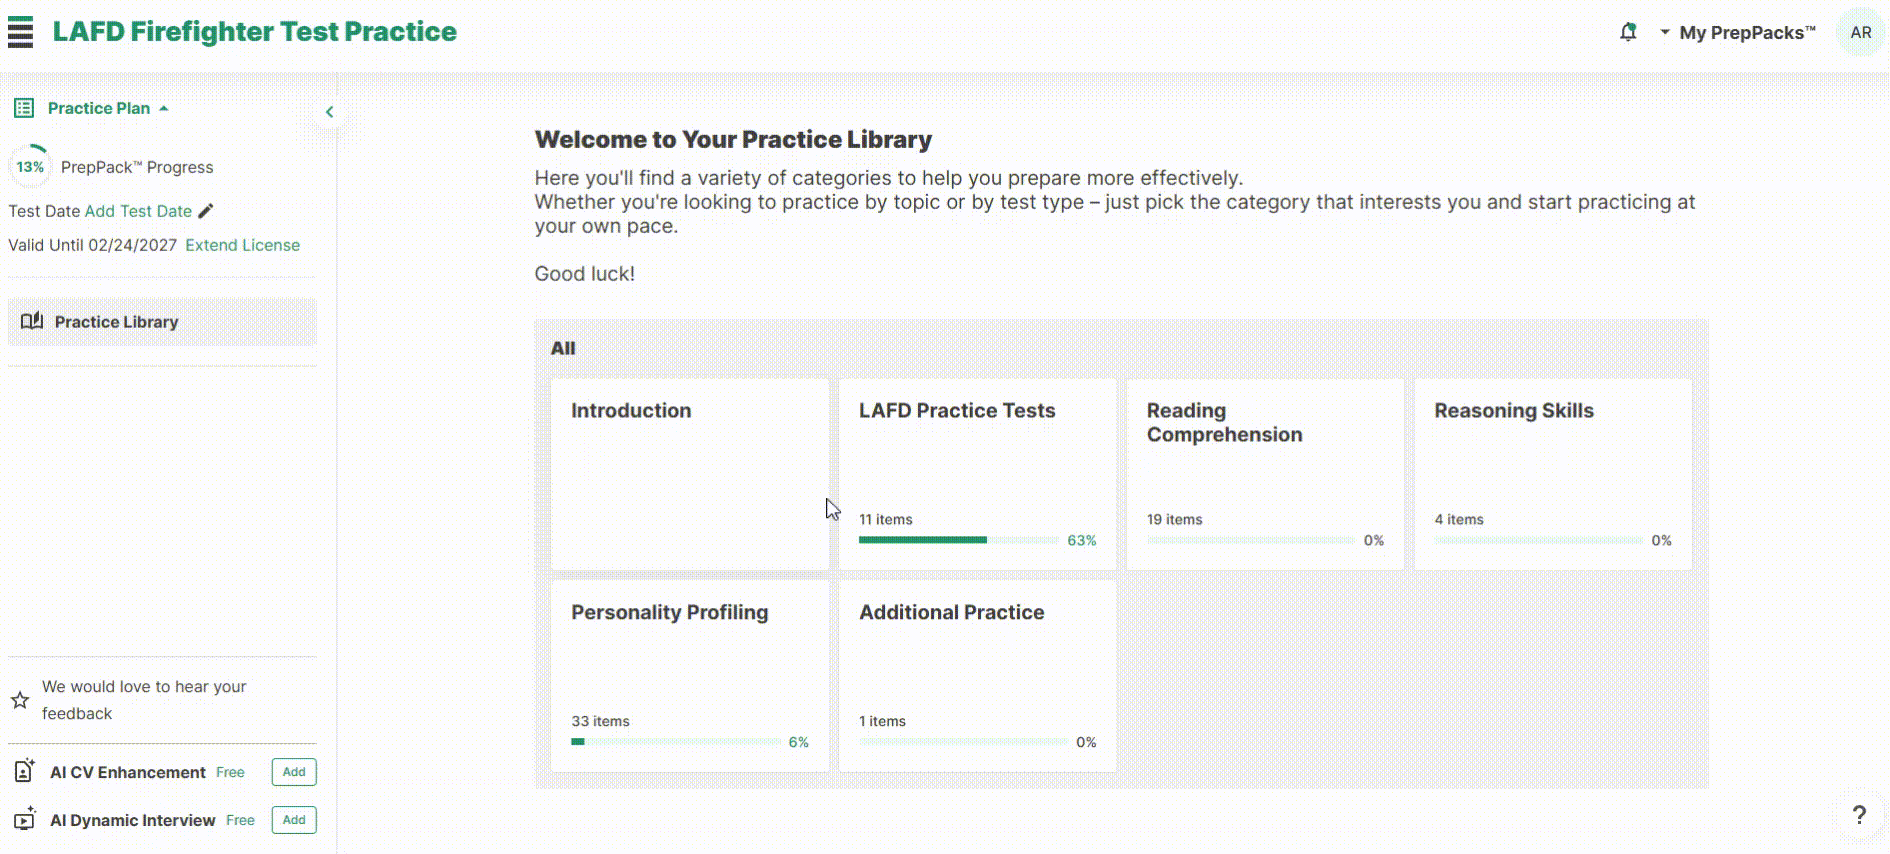
Task: Click the feedback star icon
Action: point(20,700)
